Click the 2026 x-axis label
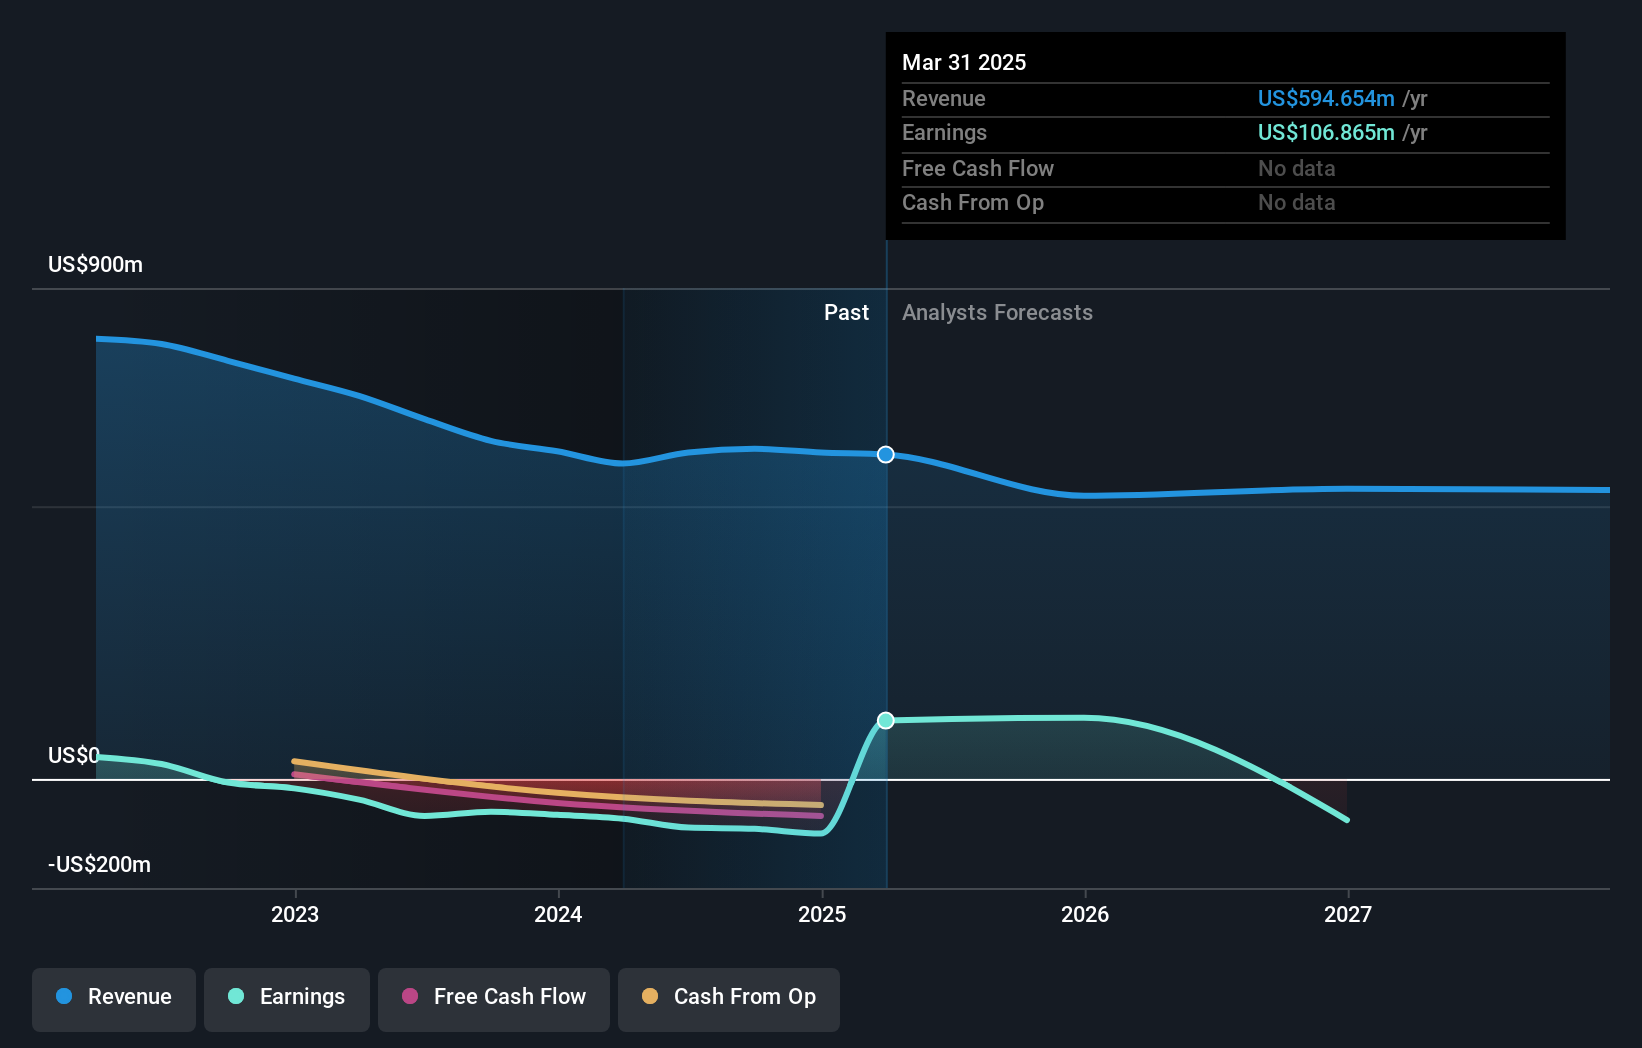This screenshot has height=1048, width=1642. [1085, 914]
